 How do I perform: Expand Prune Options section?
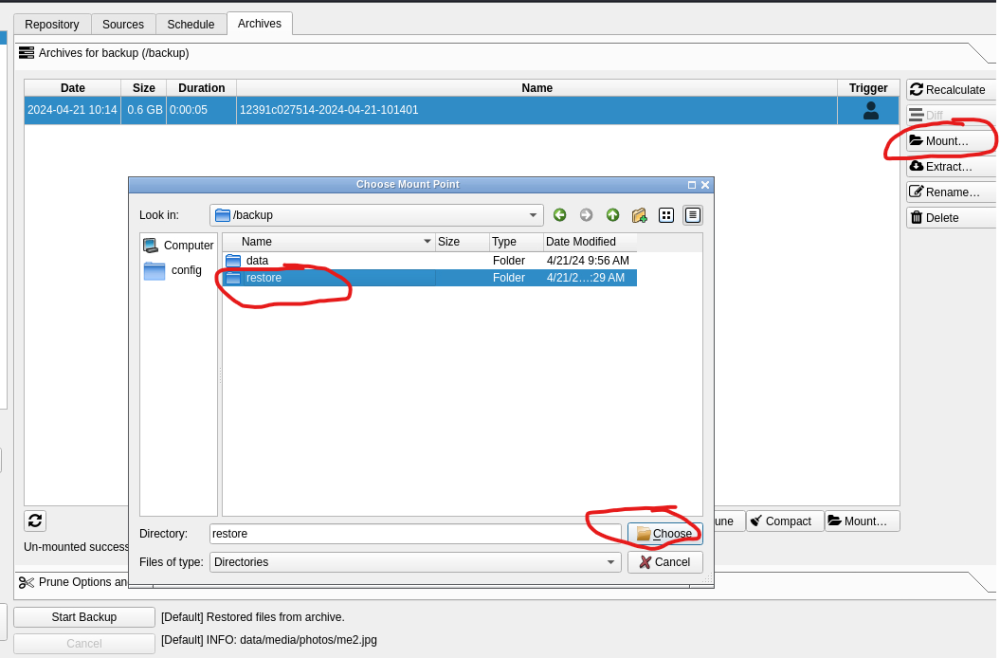[x=73, y=582]
